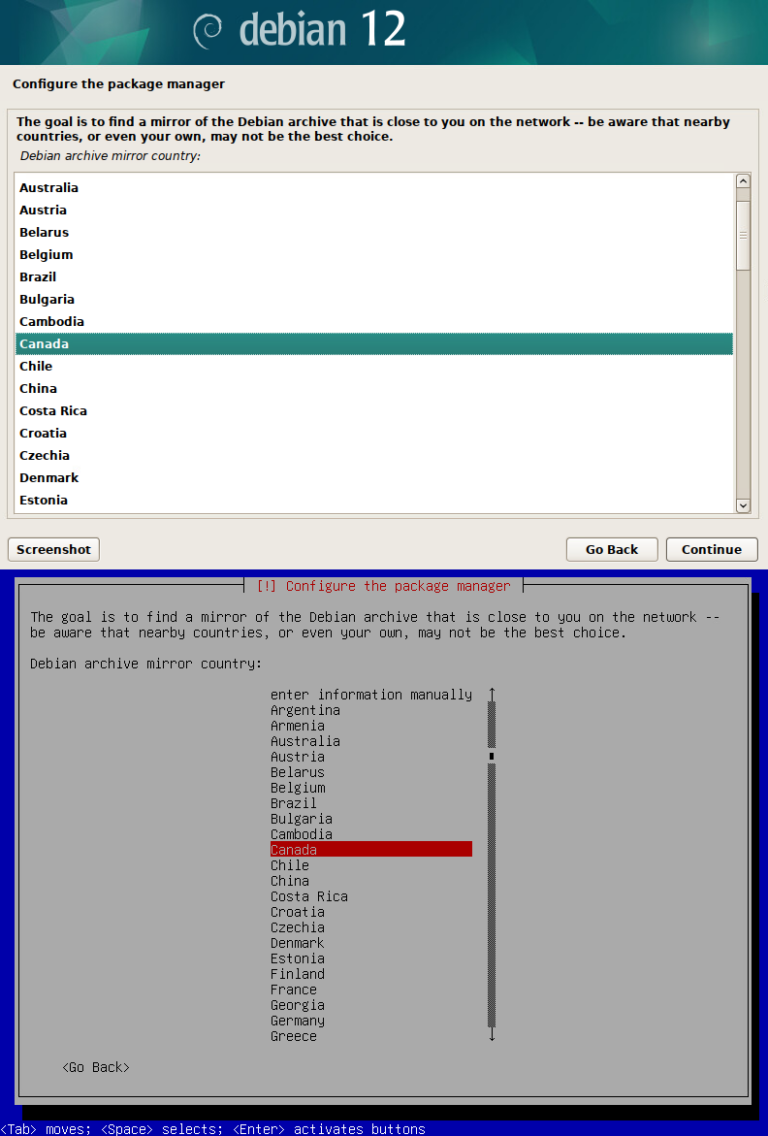Viewport: 768px width, 1136px height.
Task: Activate <Go Back> in the text installer
Action: coord(95,1067)
